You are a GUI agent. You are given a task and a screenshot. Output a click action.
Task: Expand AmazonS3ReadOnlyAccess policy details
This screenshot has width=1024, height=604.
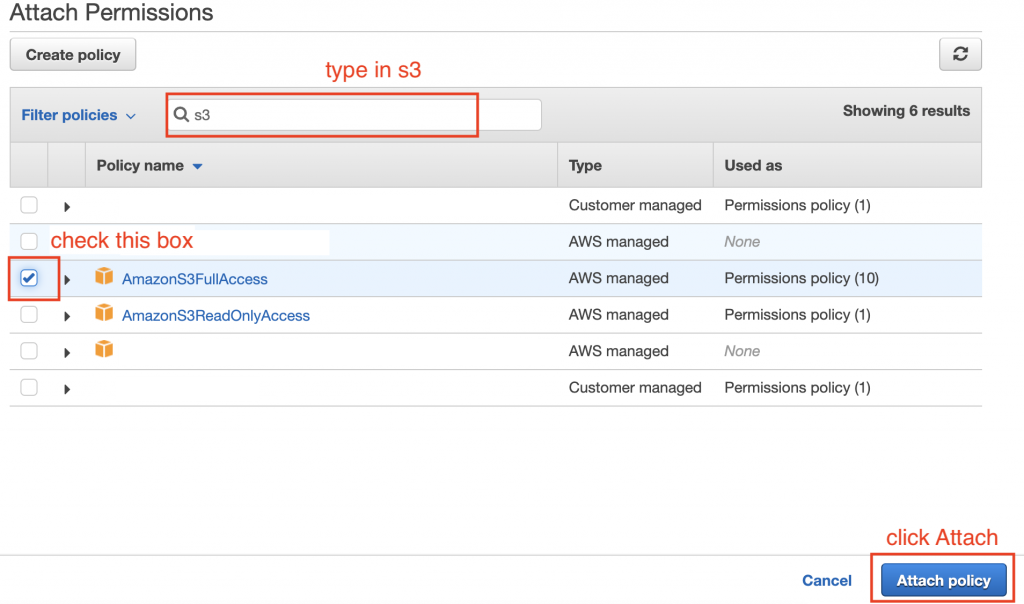pyautogui.click(x=67, y=317)
